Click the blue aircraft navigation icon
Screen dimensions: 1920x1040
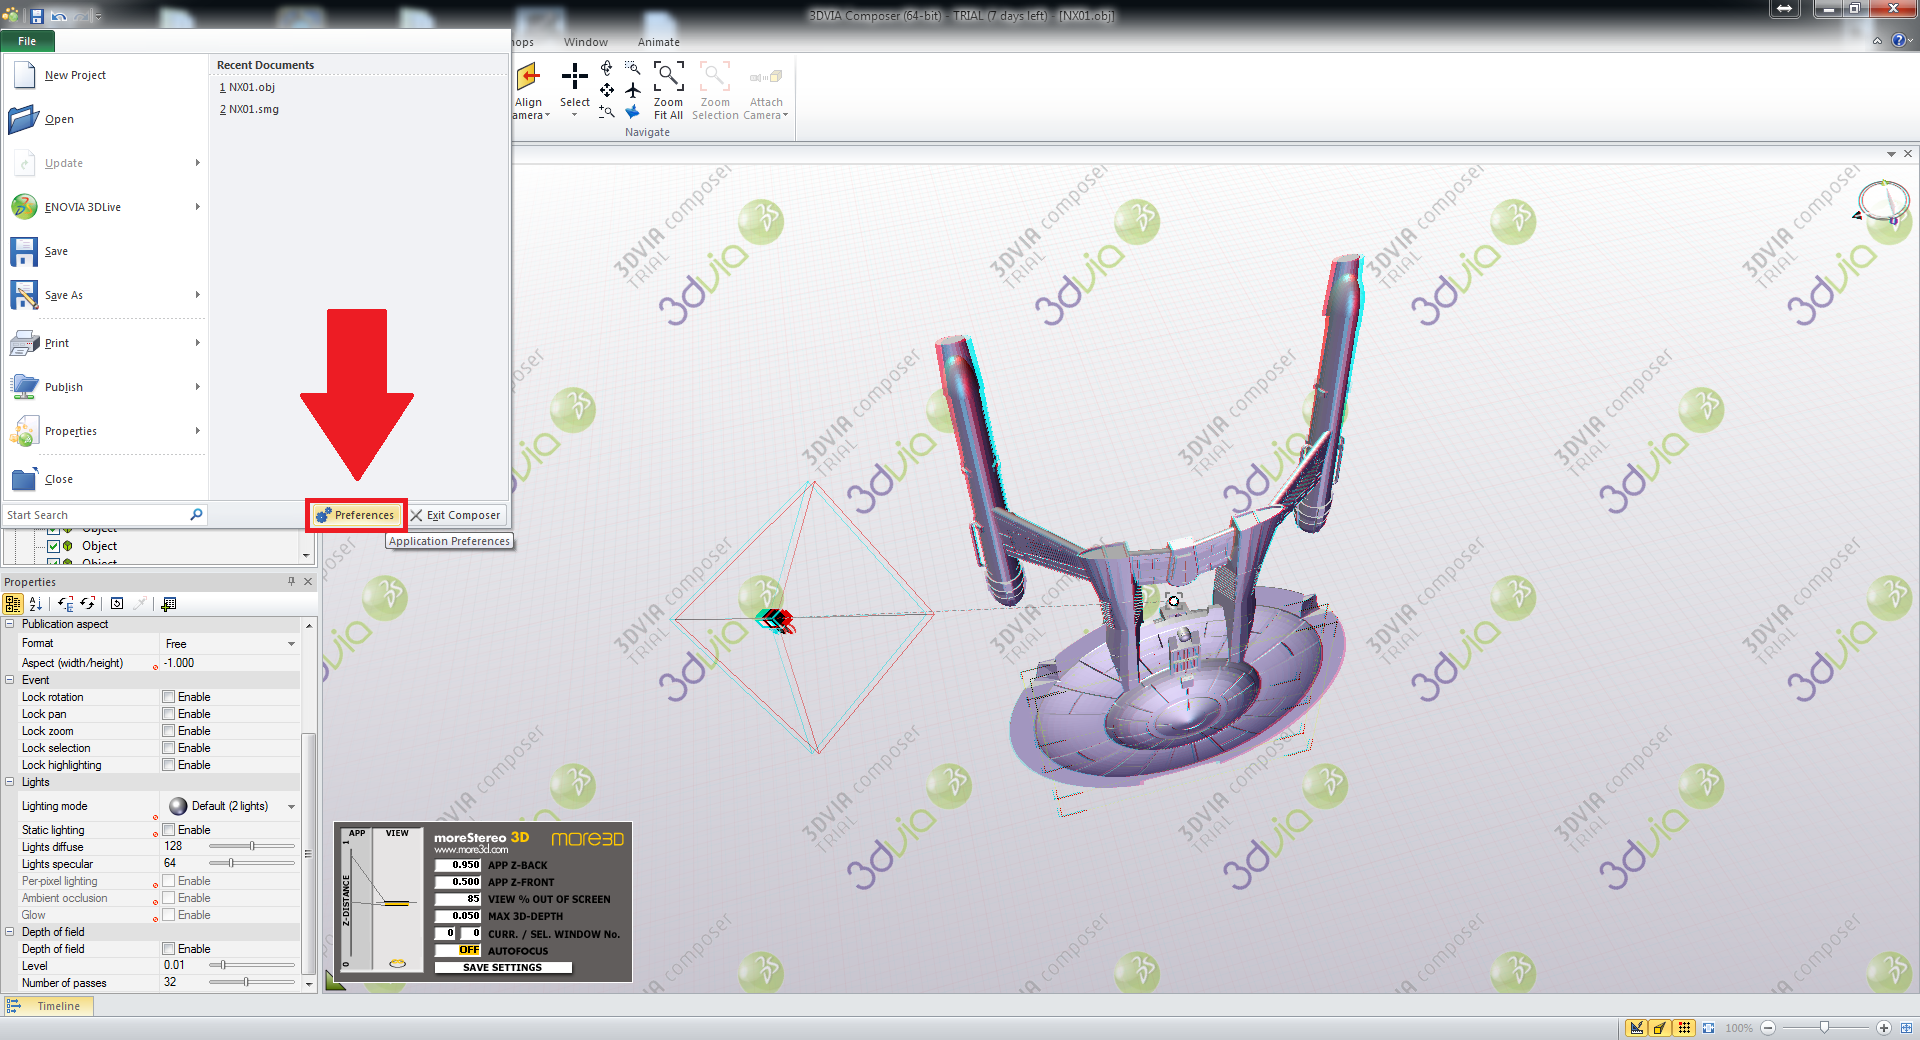pos(632,112)
